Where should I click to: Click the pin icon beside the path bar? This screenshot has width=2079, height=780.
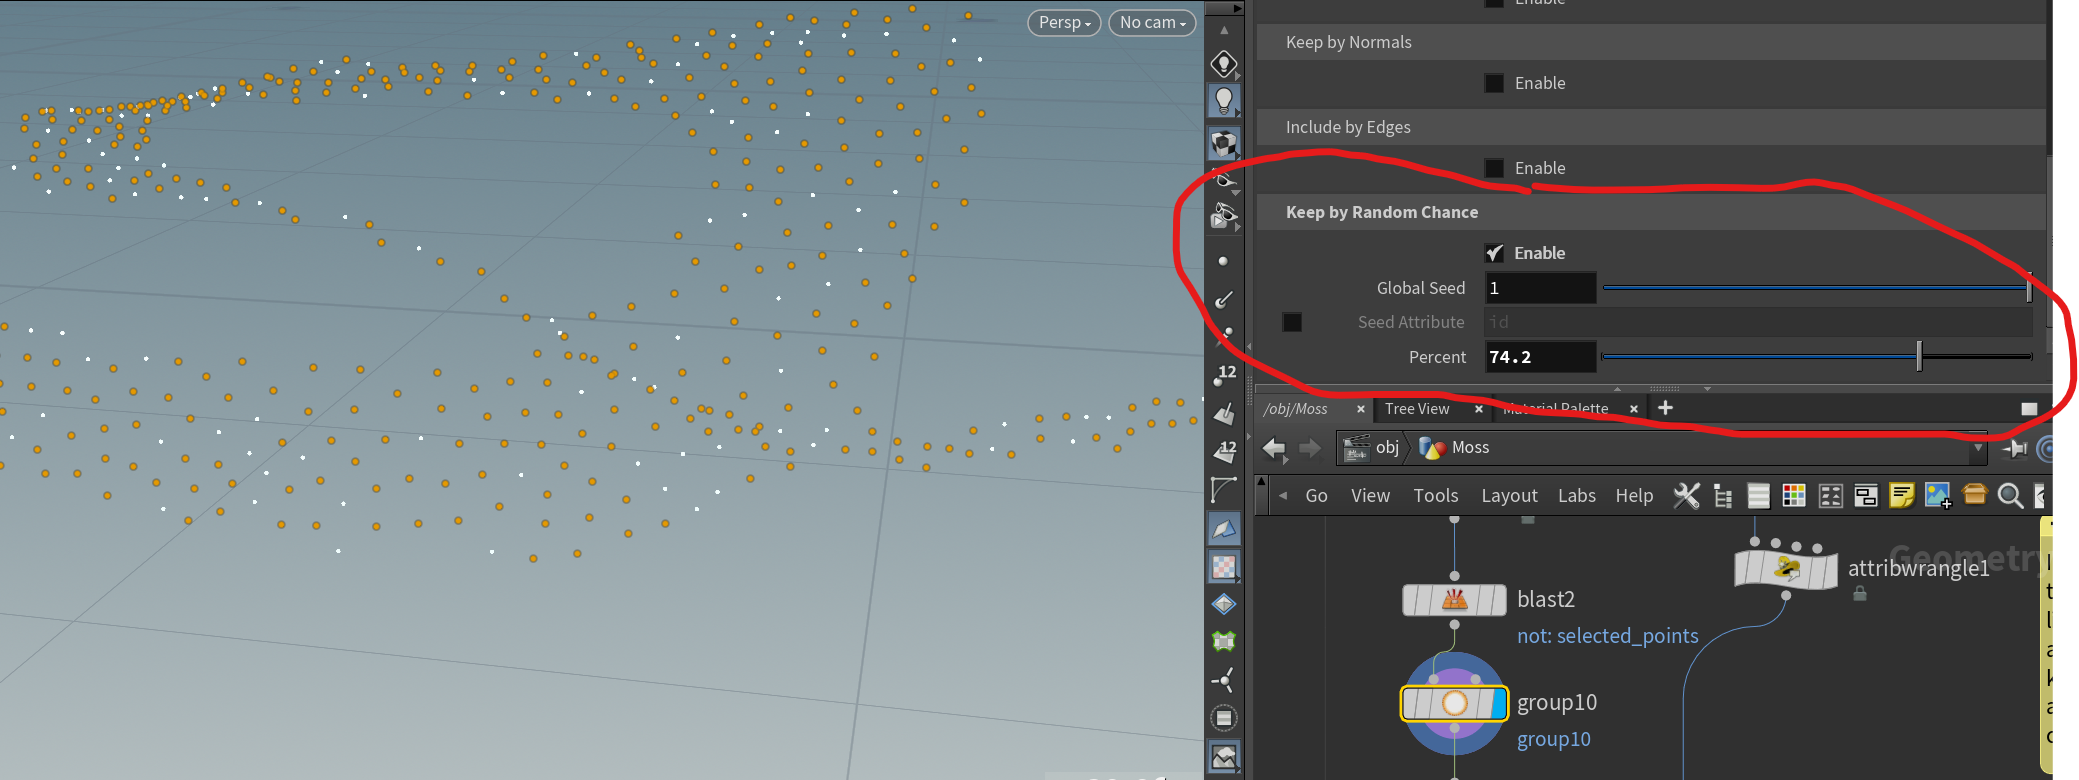point(2014,449)
